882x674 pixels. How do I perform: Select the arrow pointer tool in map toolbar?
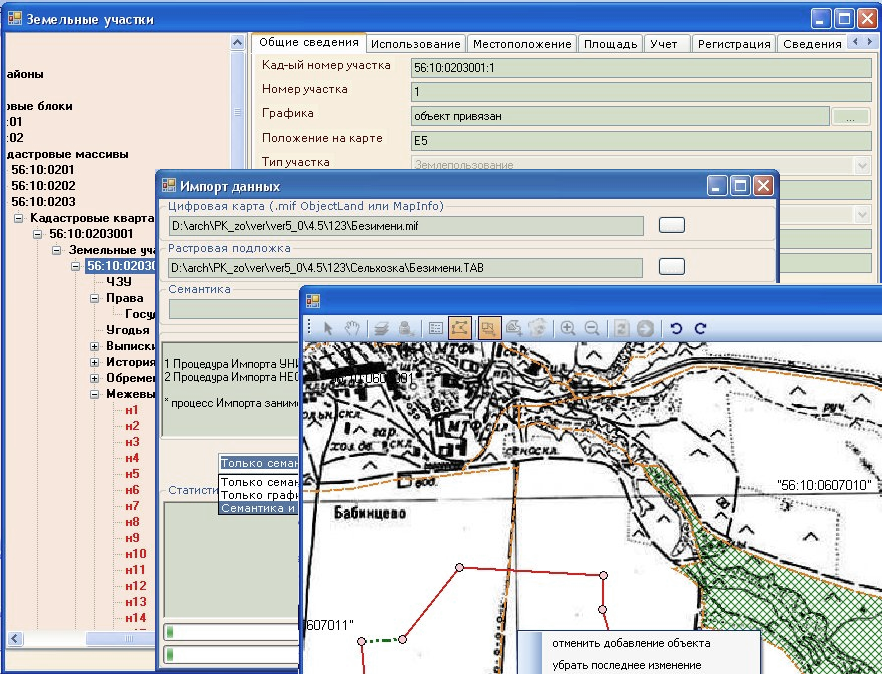tap(329, 327)
